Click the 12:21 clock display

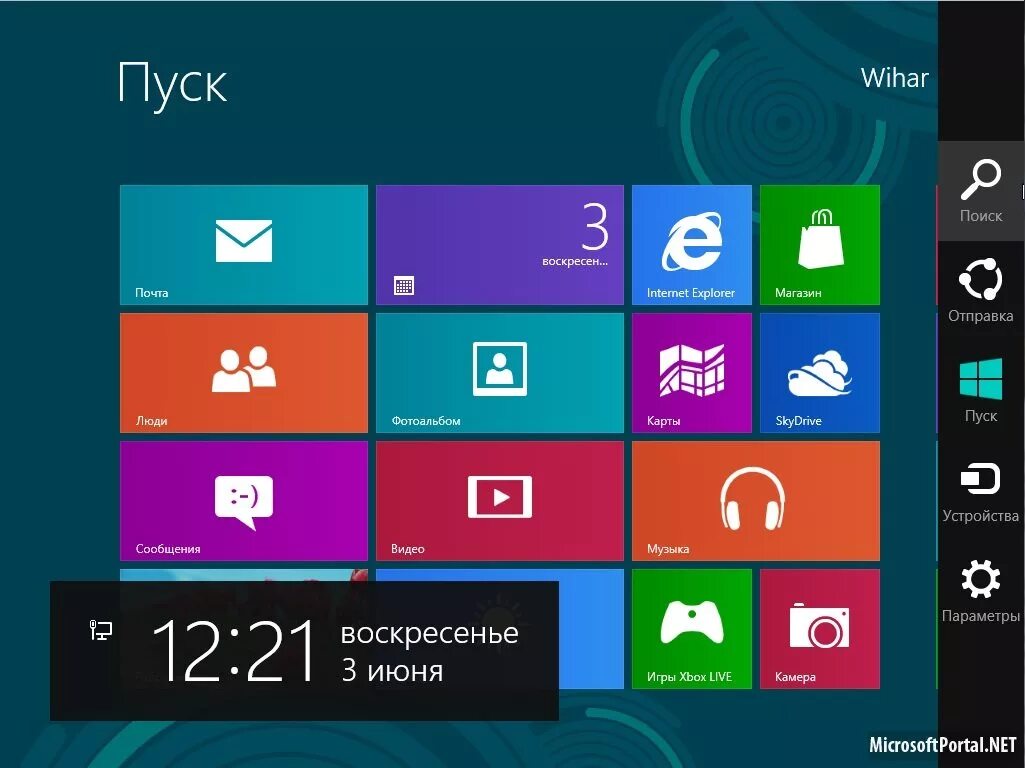[x=234, y=651]
